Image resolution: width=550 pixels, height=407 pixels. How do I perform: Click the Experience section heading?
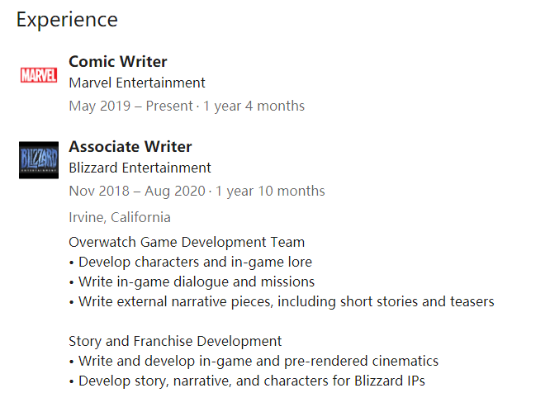tap(67, 20)
